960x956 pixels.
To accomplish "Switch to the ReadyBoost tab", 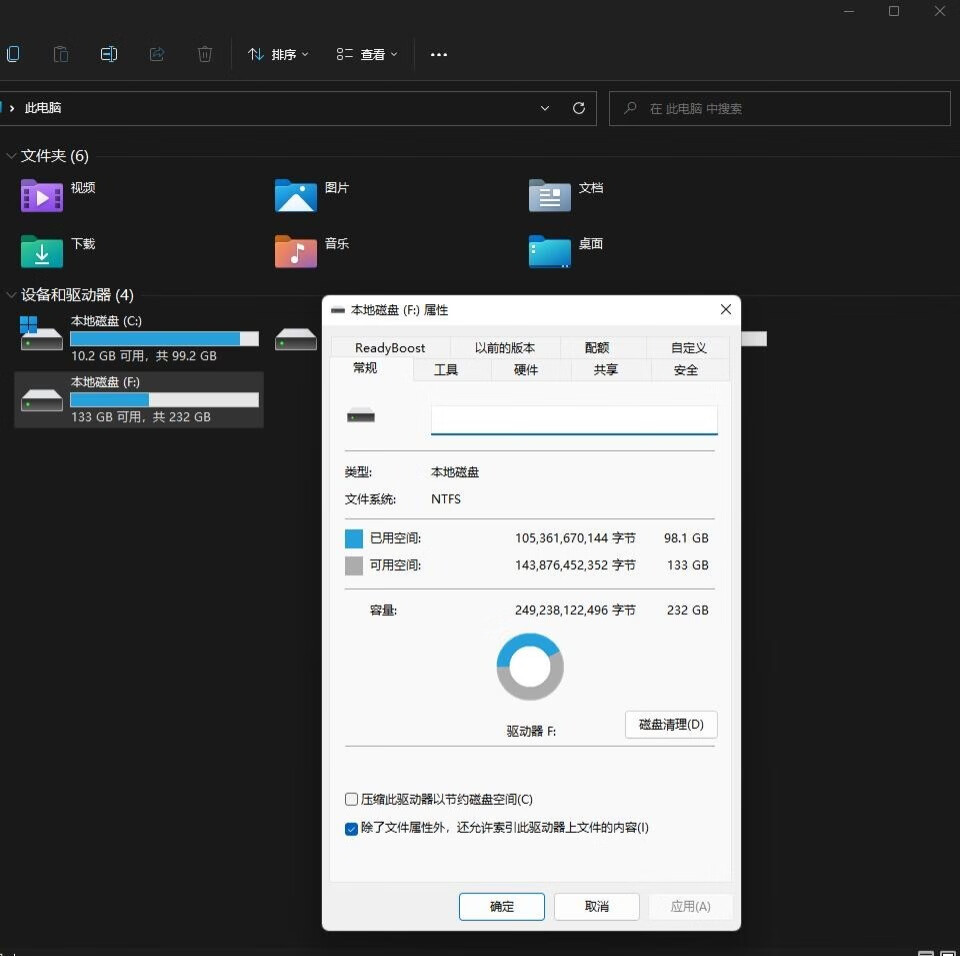I will tap(390, 348).
